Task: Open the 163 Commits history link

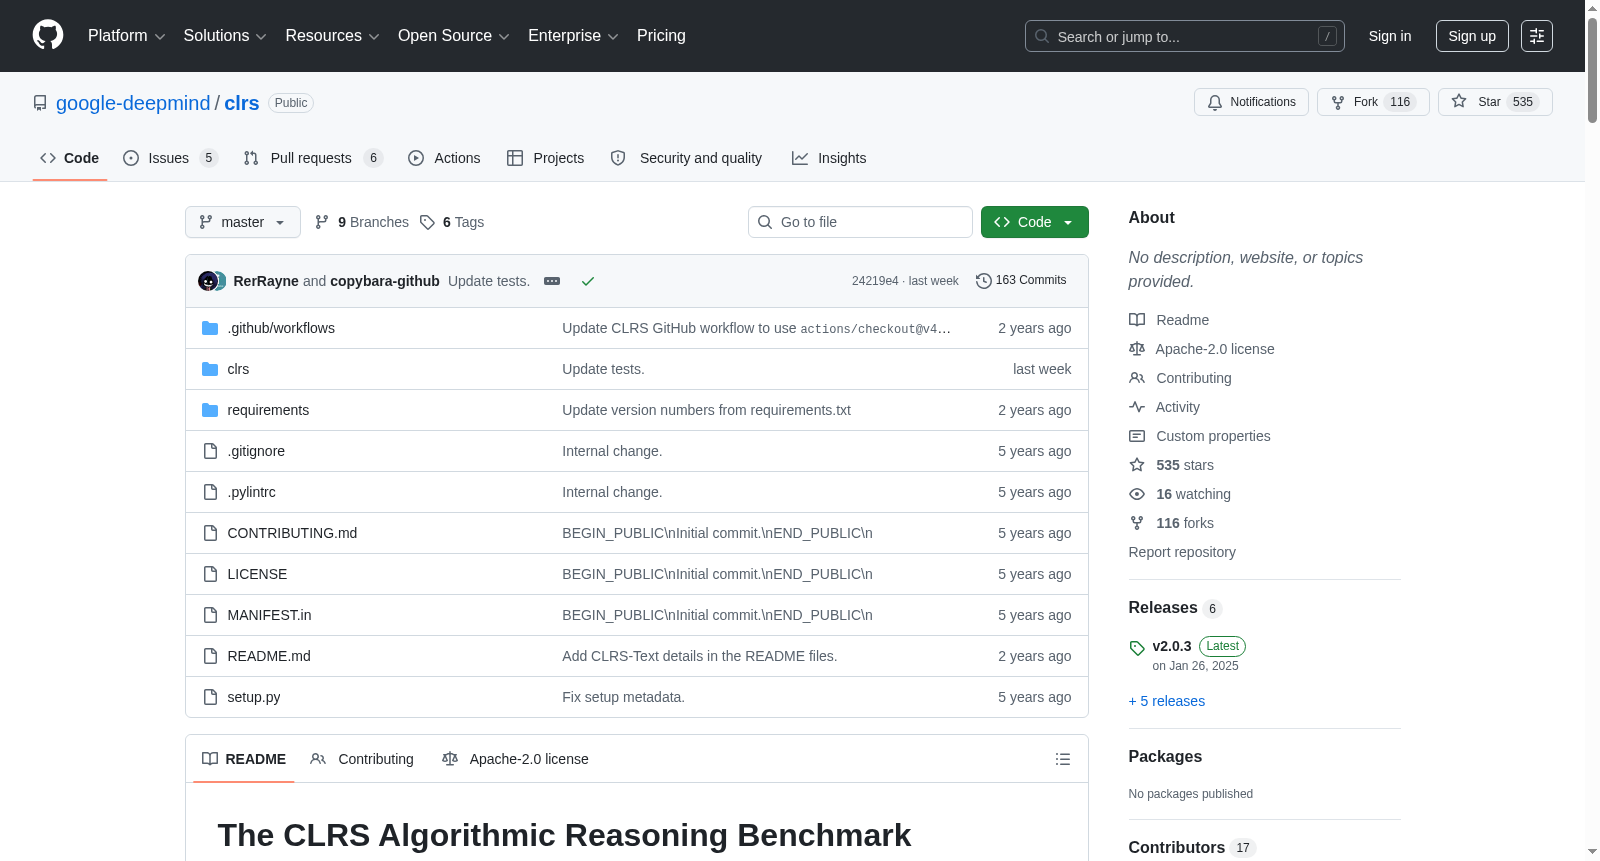Action: [1021, 281]
